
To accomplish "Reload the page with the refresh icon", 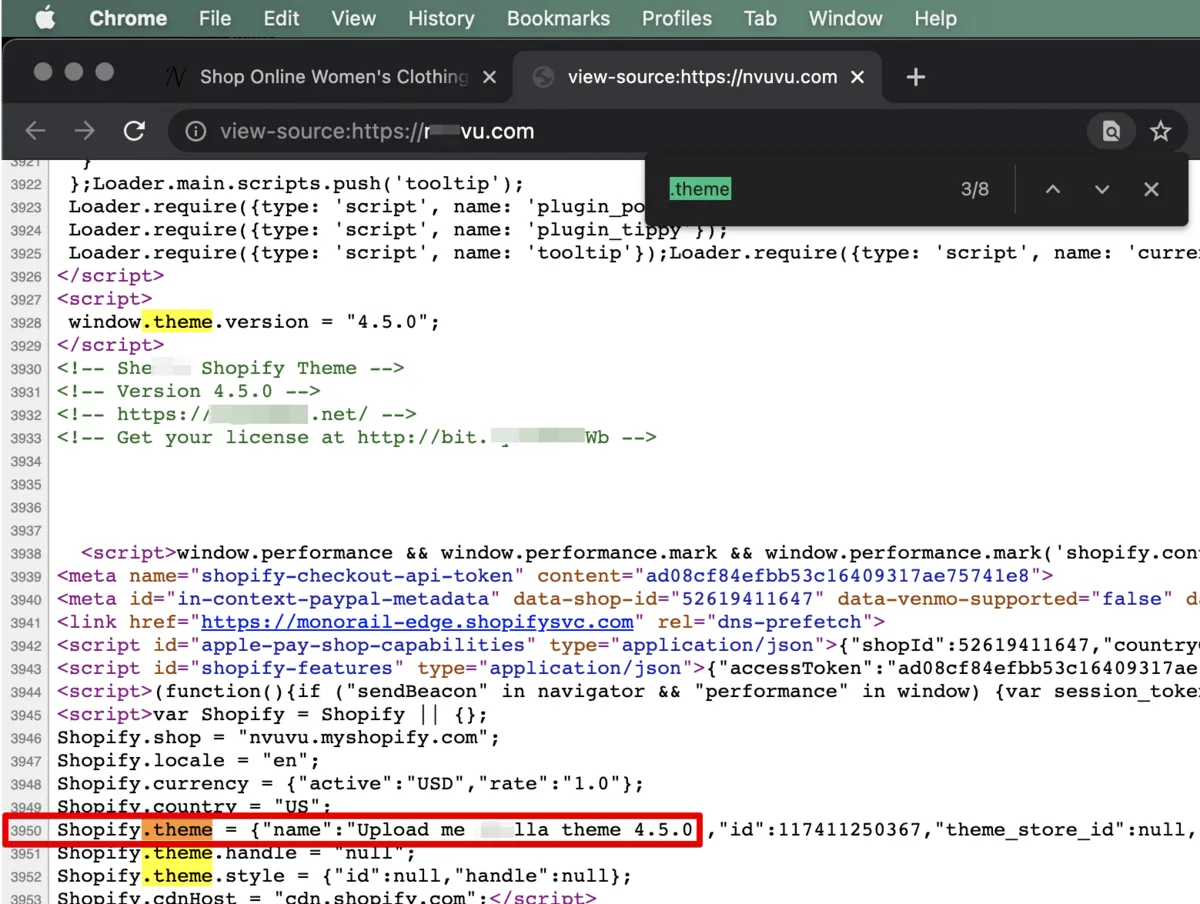I will pos(134,131).
